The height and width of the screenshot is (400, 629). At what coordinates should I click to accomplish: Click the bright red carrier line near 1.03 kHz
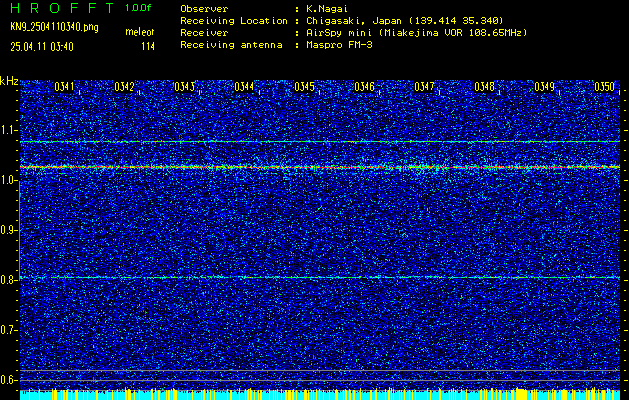coord(320,167)
